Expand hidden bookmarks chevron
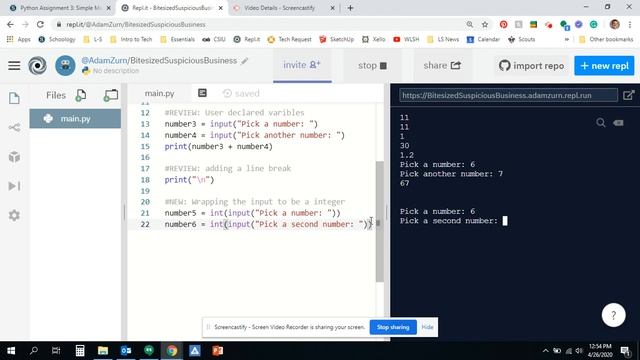The image size is (640, 360). pyautogui.click(x=567, y=39)
